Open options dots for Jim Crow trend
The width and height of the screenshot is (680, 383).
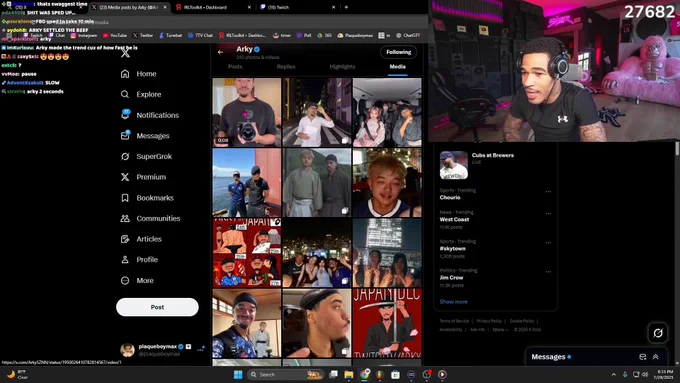point(548,272)
